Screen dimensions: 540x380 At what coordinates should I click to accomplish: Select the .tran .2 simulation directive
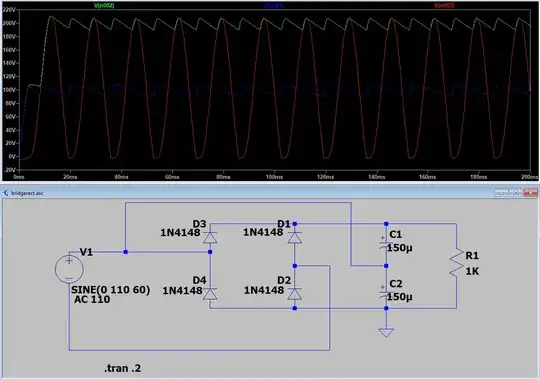click(x=123, y=368)
